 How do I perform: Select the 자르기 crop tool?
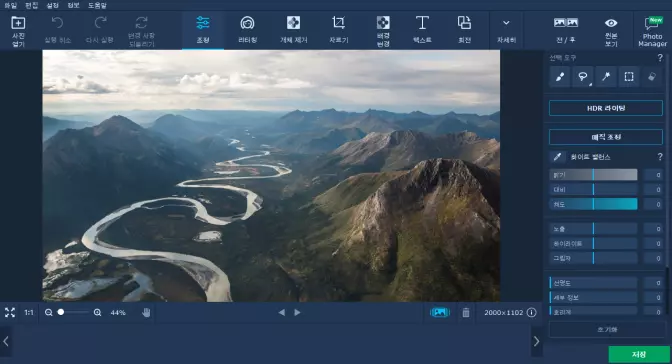tap(339, 30)
